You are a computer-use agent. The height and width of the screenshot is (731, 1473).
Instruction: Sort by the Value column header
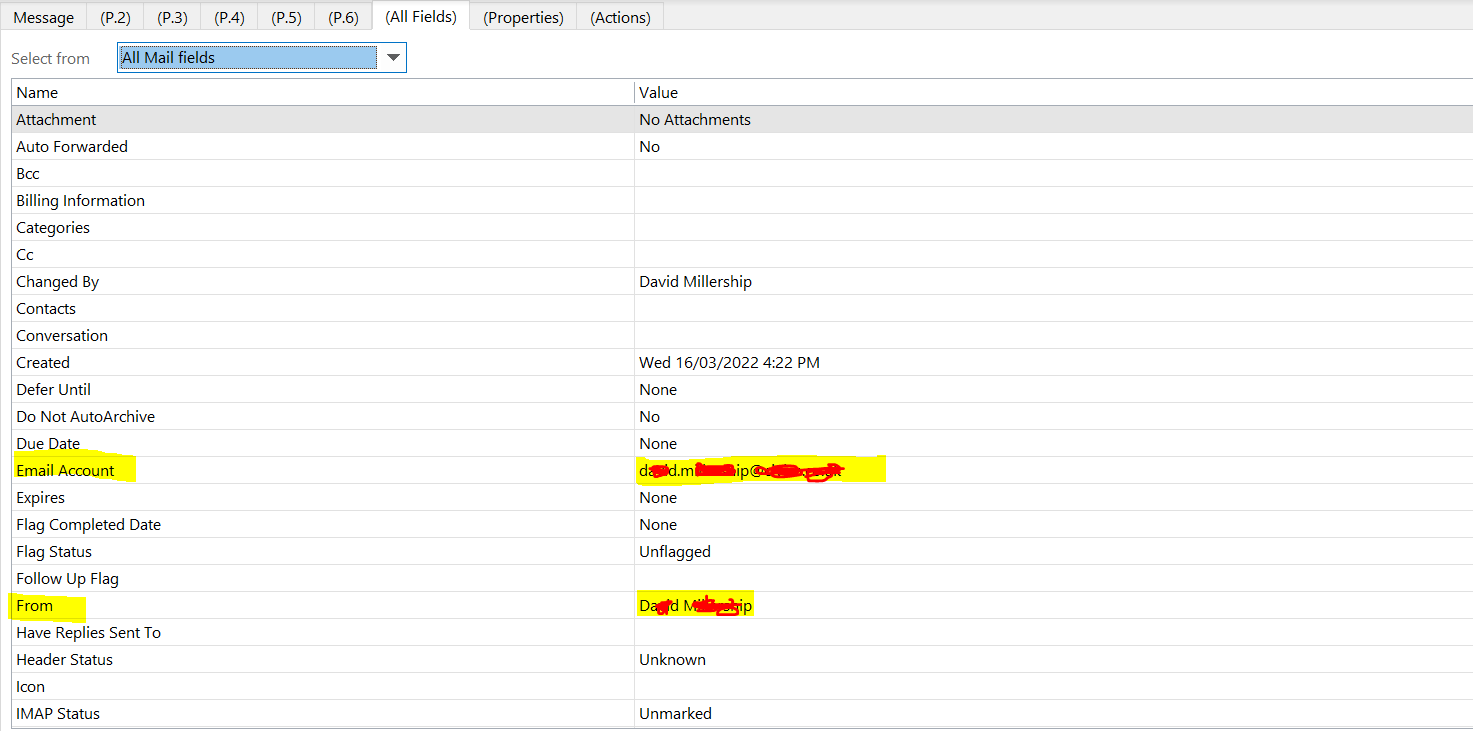pyautogui.click(x=1054, y=92)
